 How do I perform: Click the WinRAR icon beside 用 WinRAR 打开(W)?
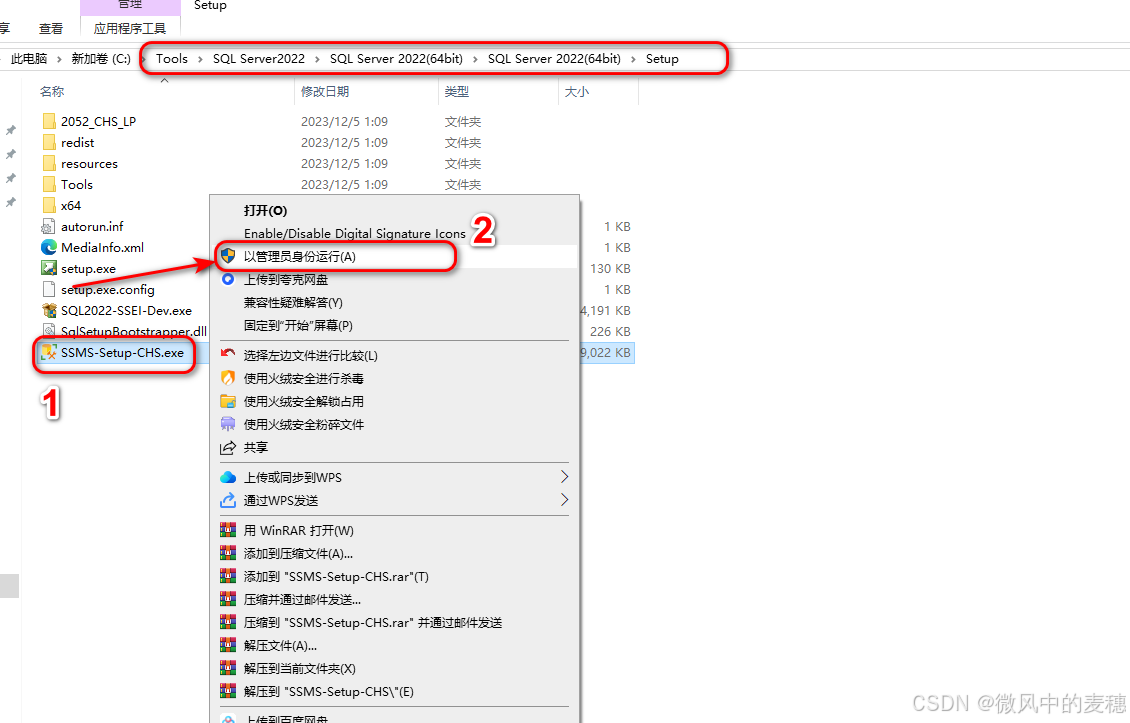tap(228, 530)
